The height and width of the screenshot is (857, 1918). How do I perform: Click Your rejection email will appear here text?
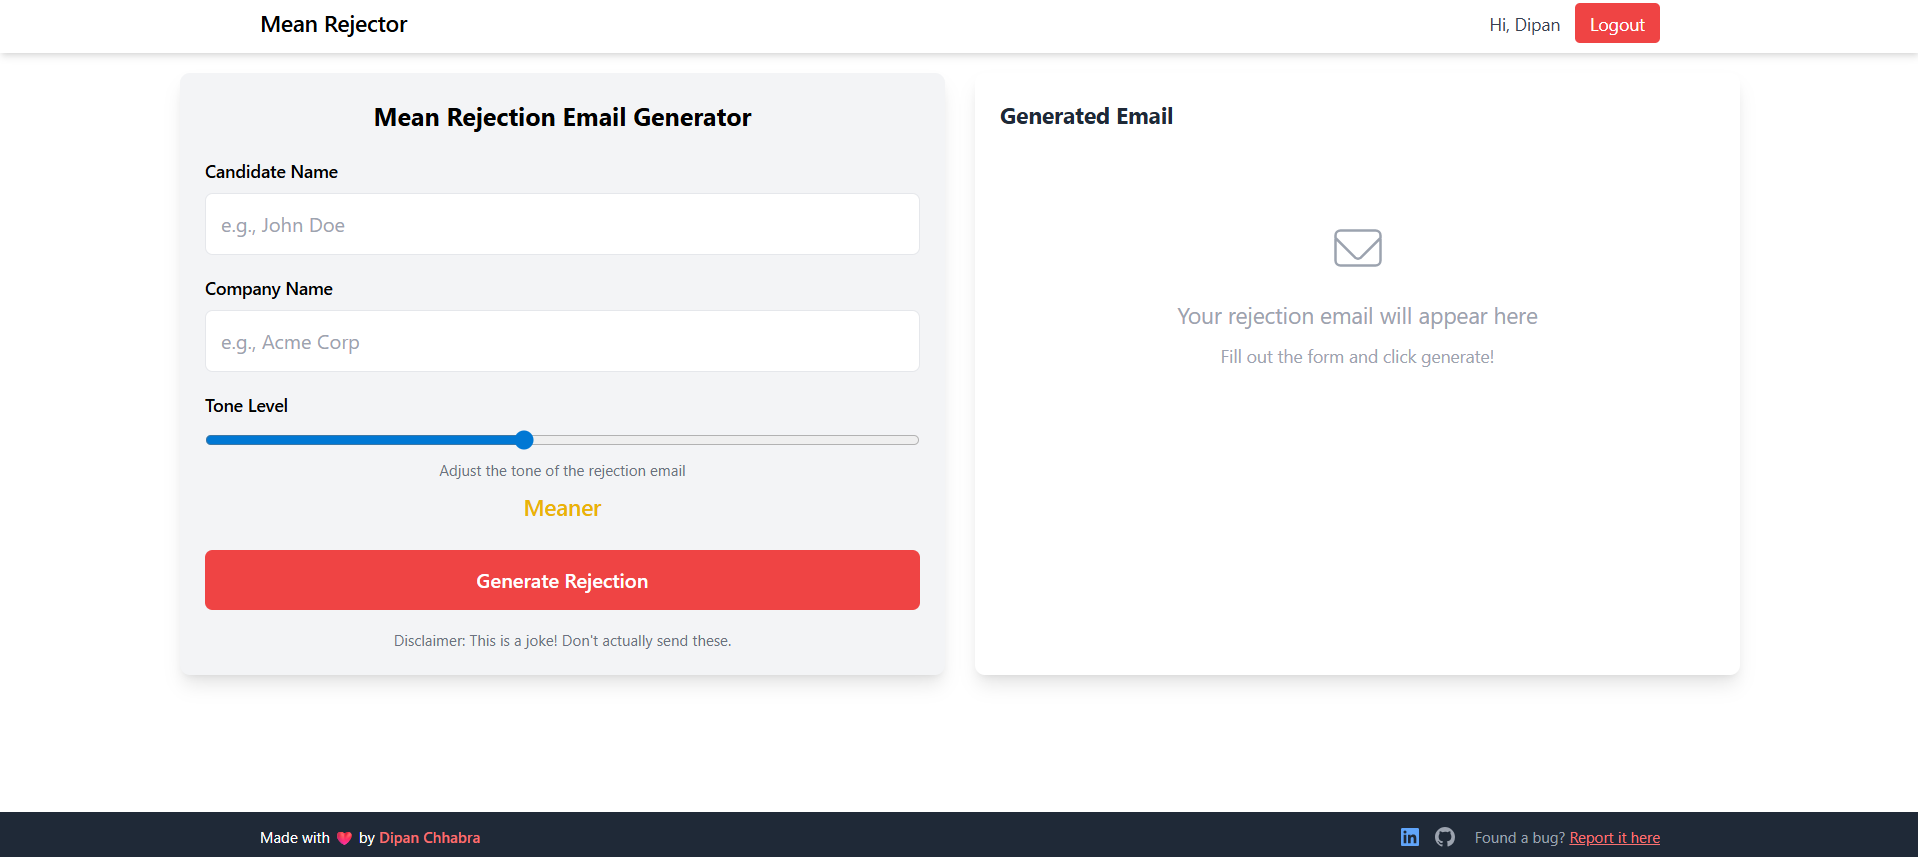(1357, 316)
